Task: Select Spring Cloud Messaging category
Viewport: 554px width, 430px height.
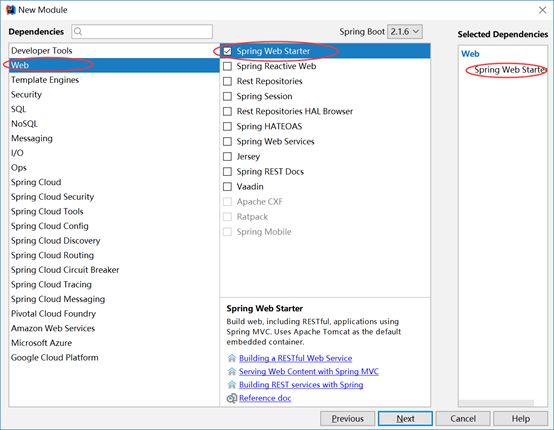Action: [114, 299]
